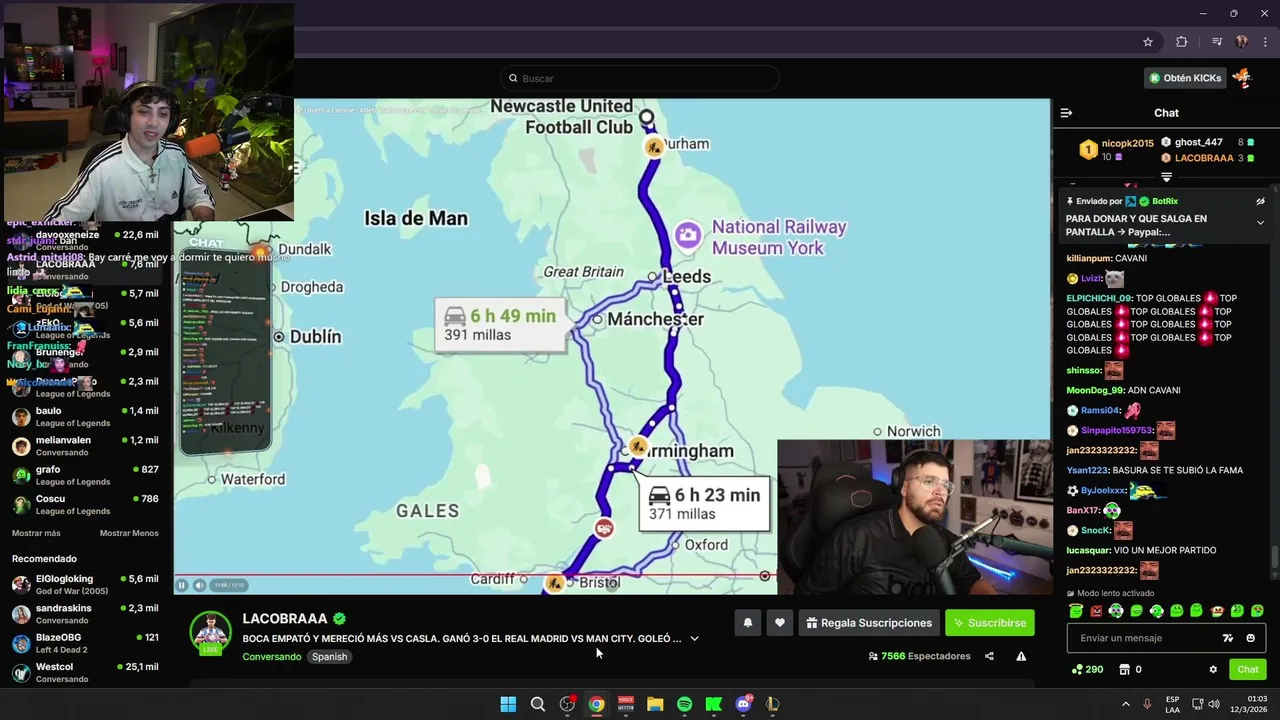Expand the pinned message chevron
1280x720 pixels.
point(1260,222)
